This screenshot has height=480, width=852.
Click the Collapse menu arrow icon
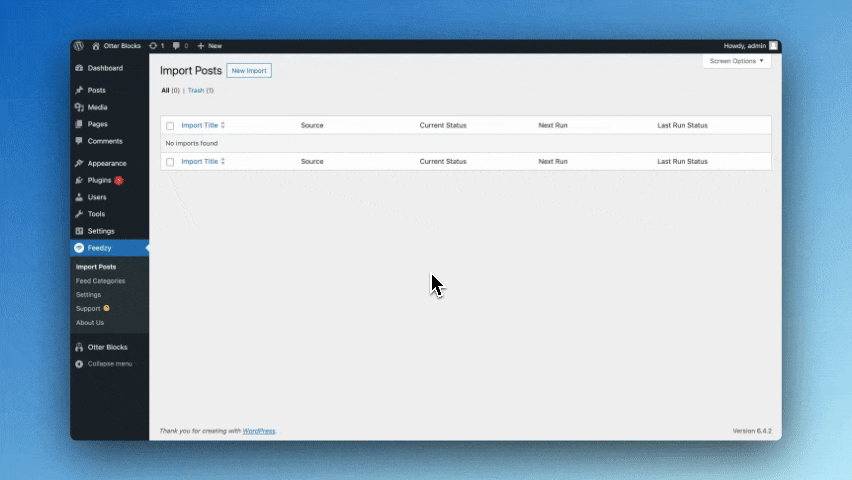79,364
